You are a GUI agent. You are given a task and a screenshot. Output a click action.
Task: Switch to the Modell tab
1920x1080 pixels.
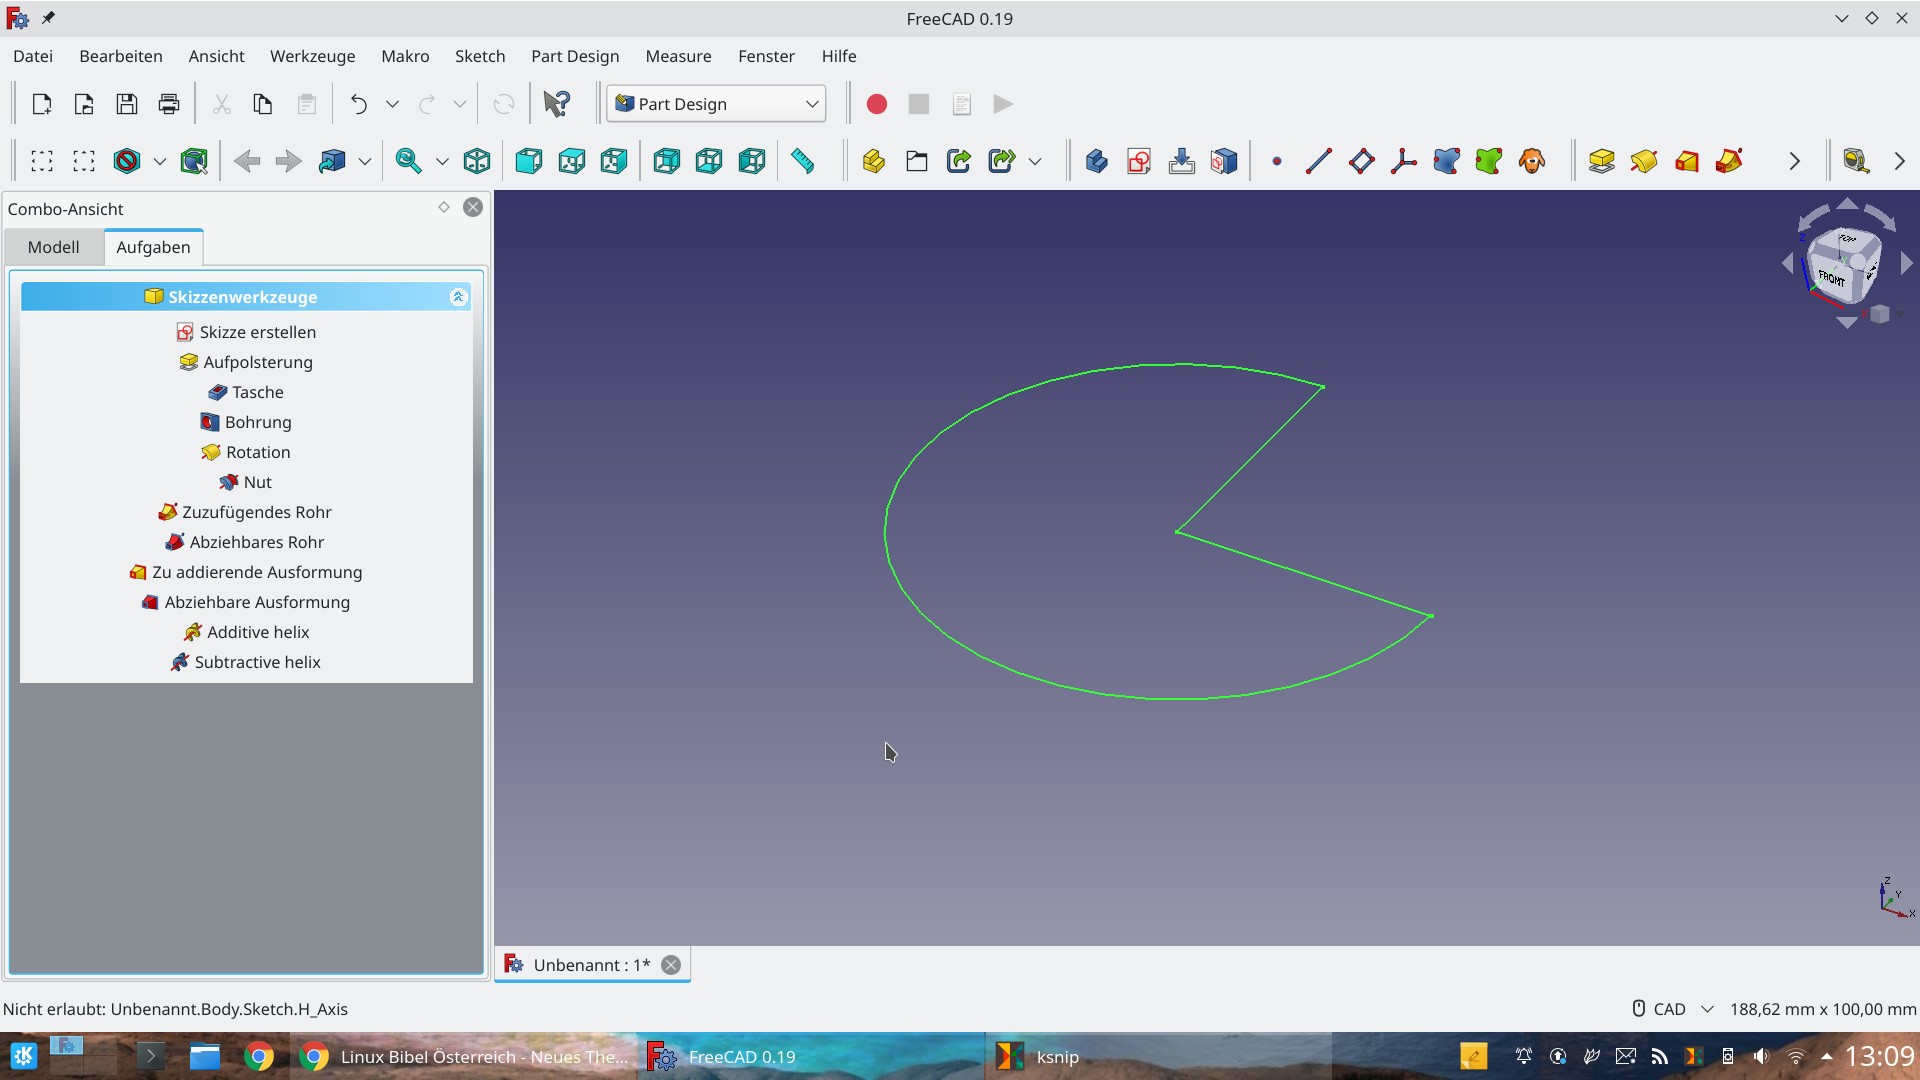pyautogui.click(x=53, y=247)
